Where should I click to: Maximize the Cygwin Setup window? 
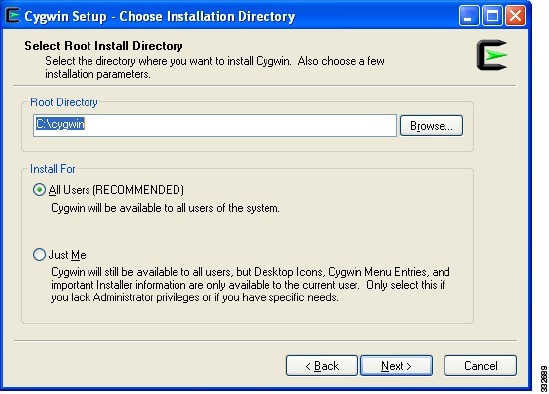(x=492, y=16)
